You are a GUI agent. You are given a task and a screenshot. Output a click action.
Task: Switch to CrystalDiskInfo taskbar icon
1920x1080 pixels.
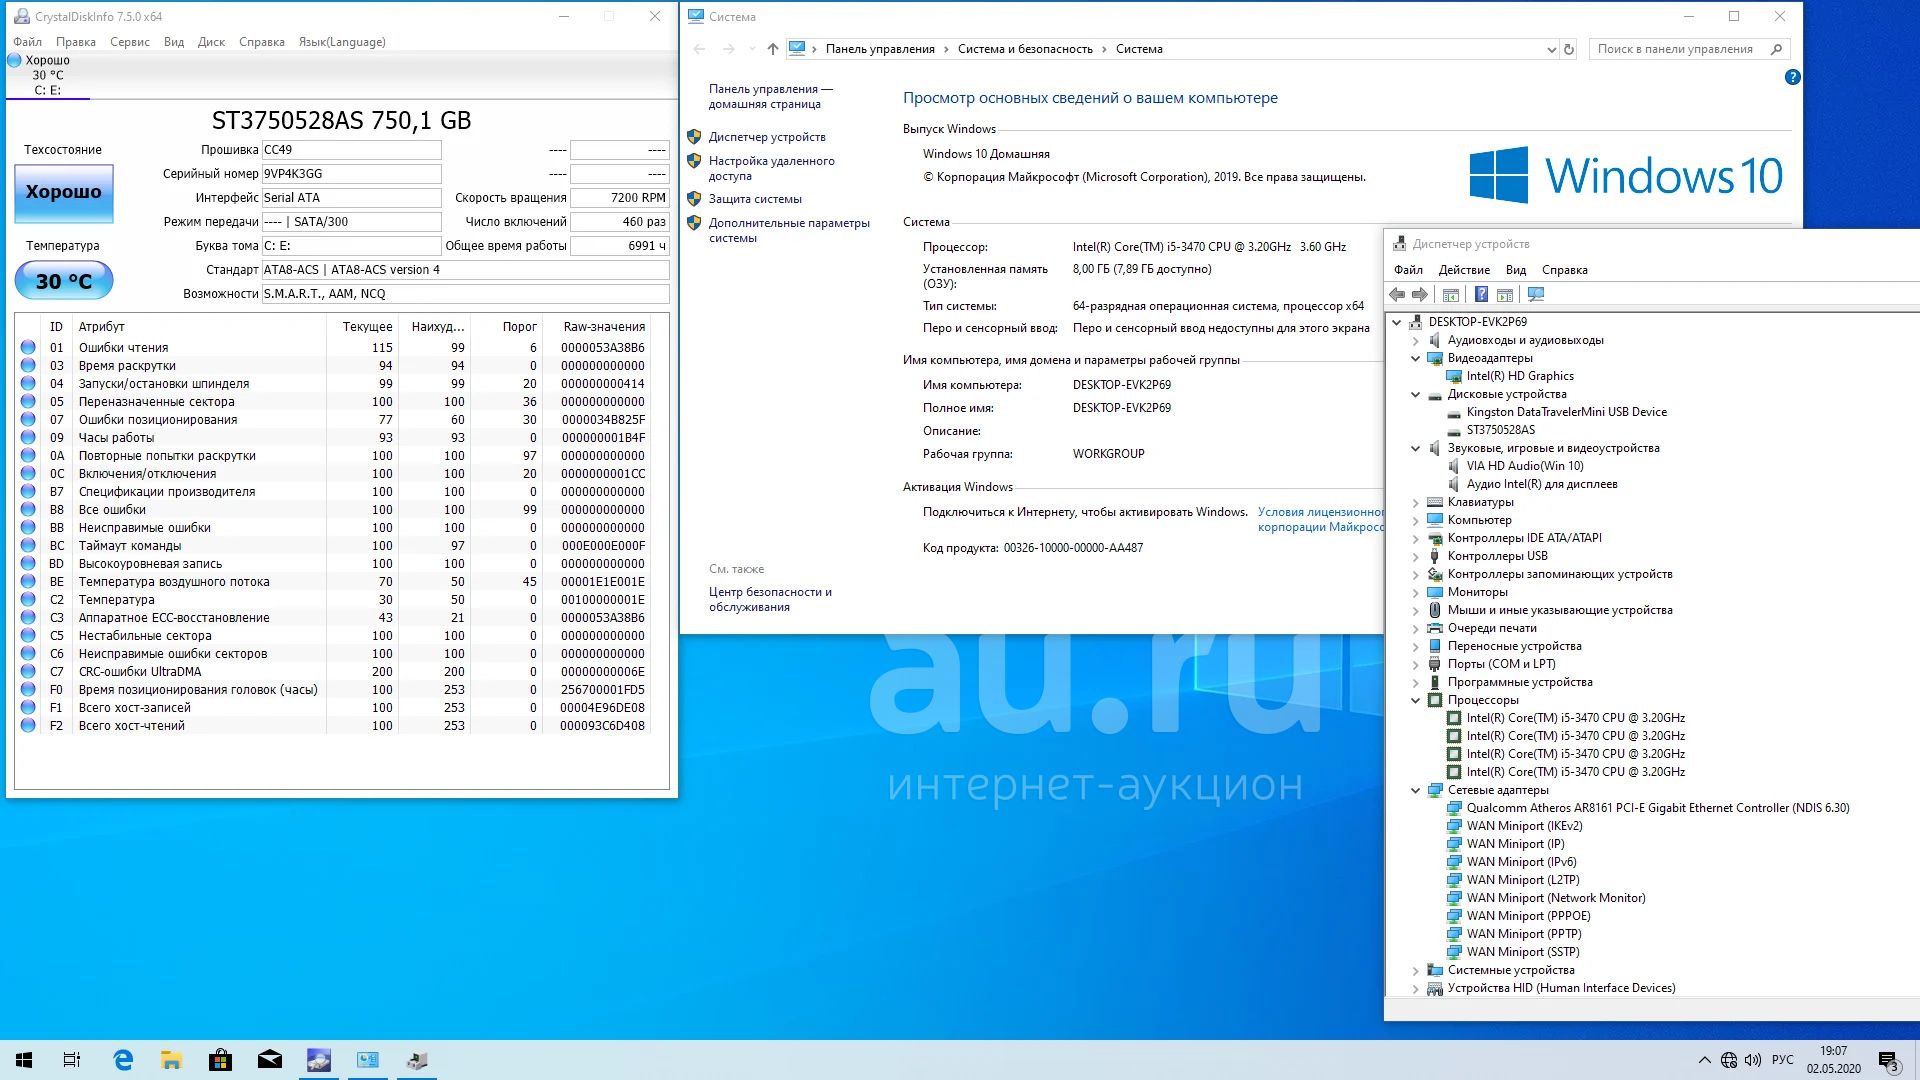click(319, 1060)
